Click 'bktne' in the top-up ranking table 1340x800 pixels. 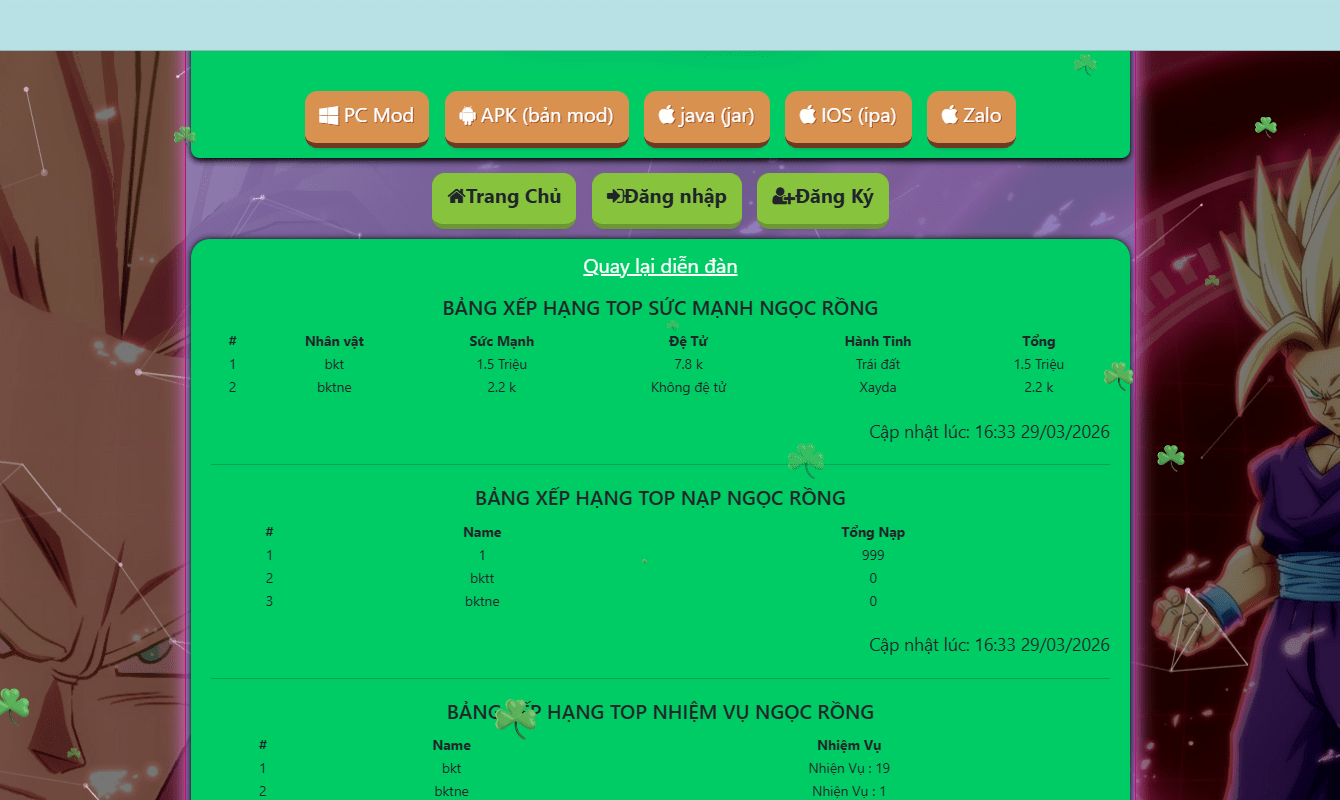pos(482,601)
